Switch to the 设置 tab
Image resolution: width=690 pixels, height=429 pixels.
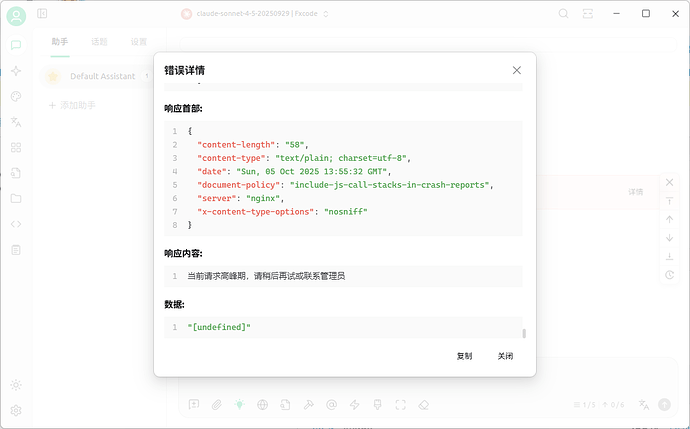tap(139, 42)
